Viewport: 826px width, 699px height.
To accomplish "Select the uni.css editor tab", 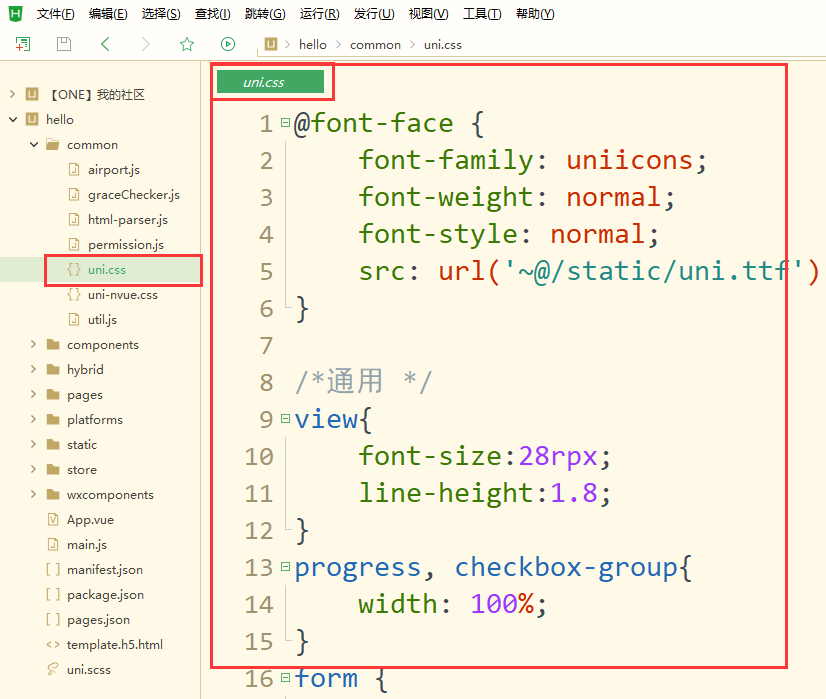I will pos(272,83).
